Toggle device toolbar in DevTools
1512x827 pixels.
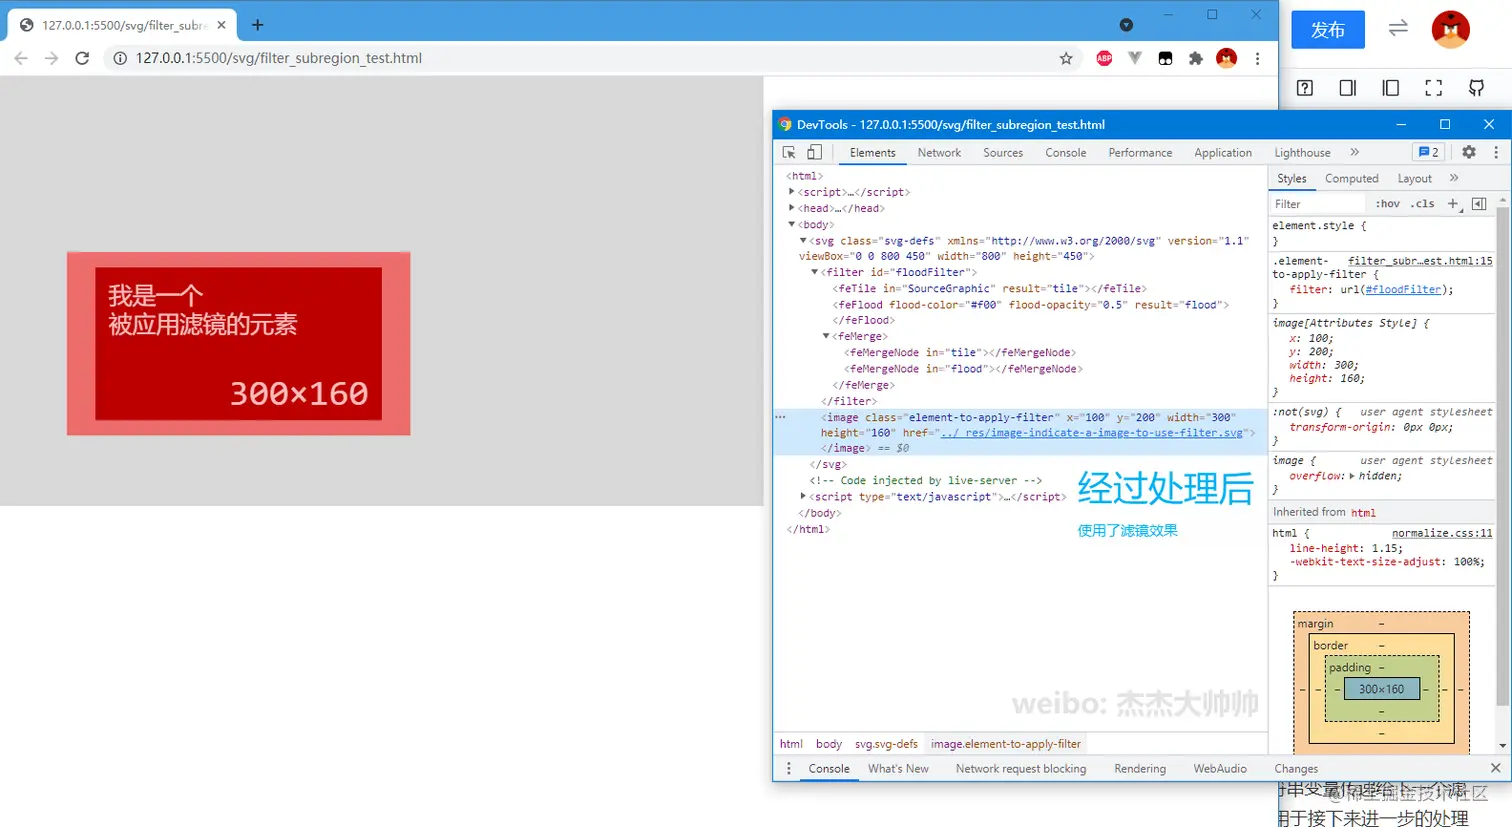pyautogui.click(x=814, y=152)
